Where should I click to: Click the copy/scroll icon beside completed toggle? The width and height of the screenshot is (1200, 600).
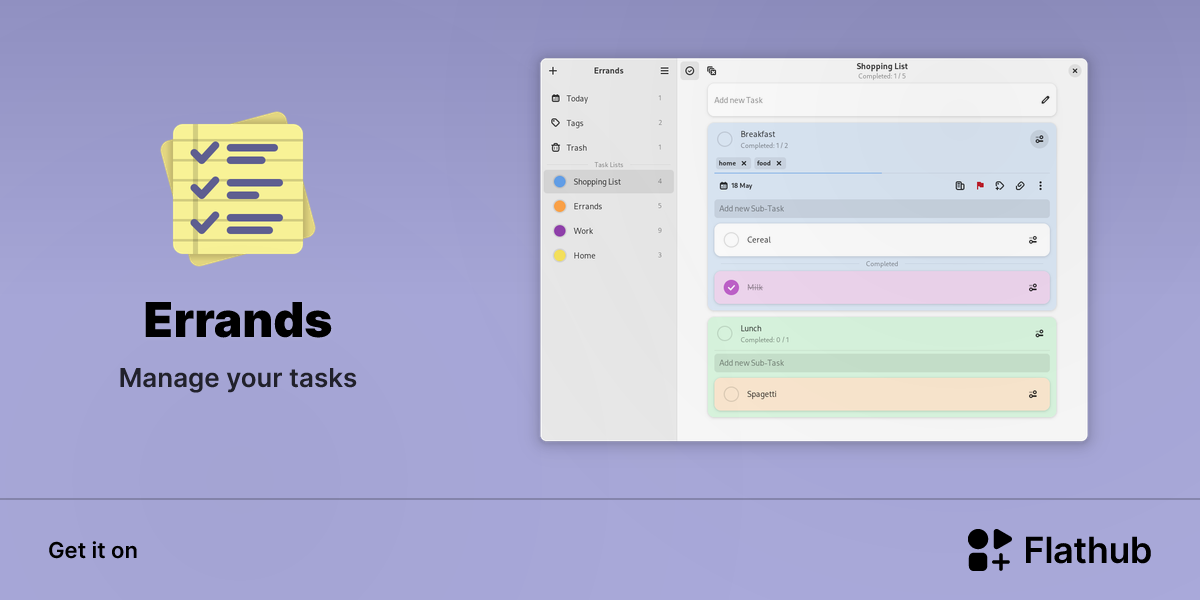[711, 71]
